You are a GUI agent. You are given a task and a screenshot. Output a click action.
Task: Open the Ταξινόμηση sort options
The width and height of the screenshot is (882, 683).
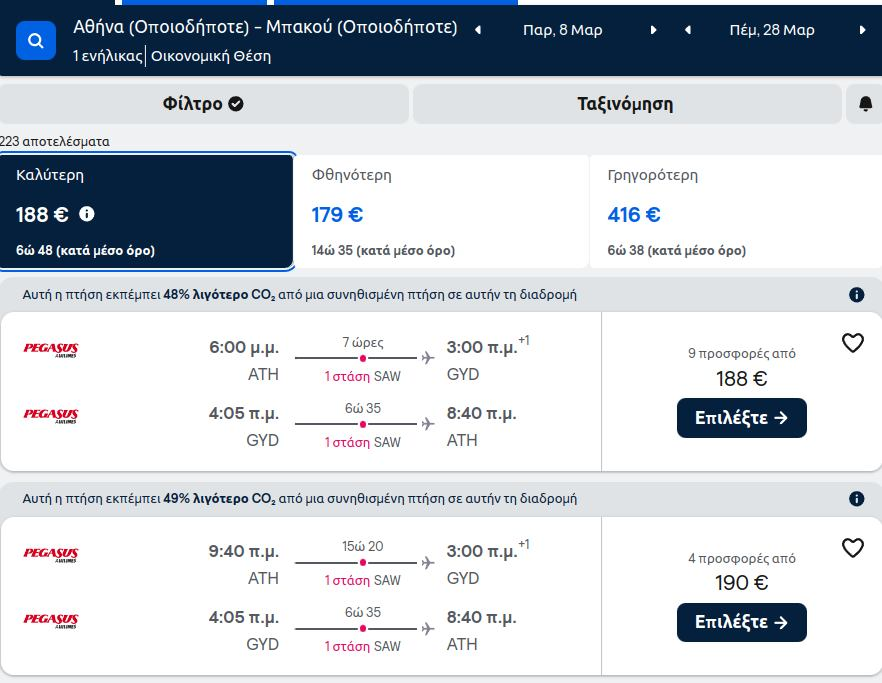point(627,104)
